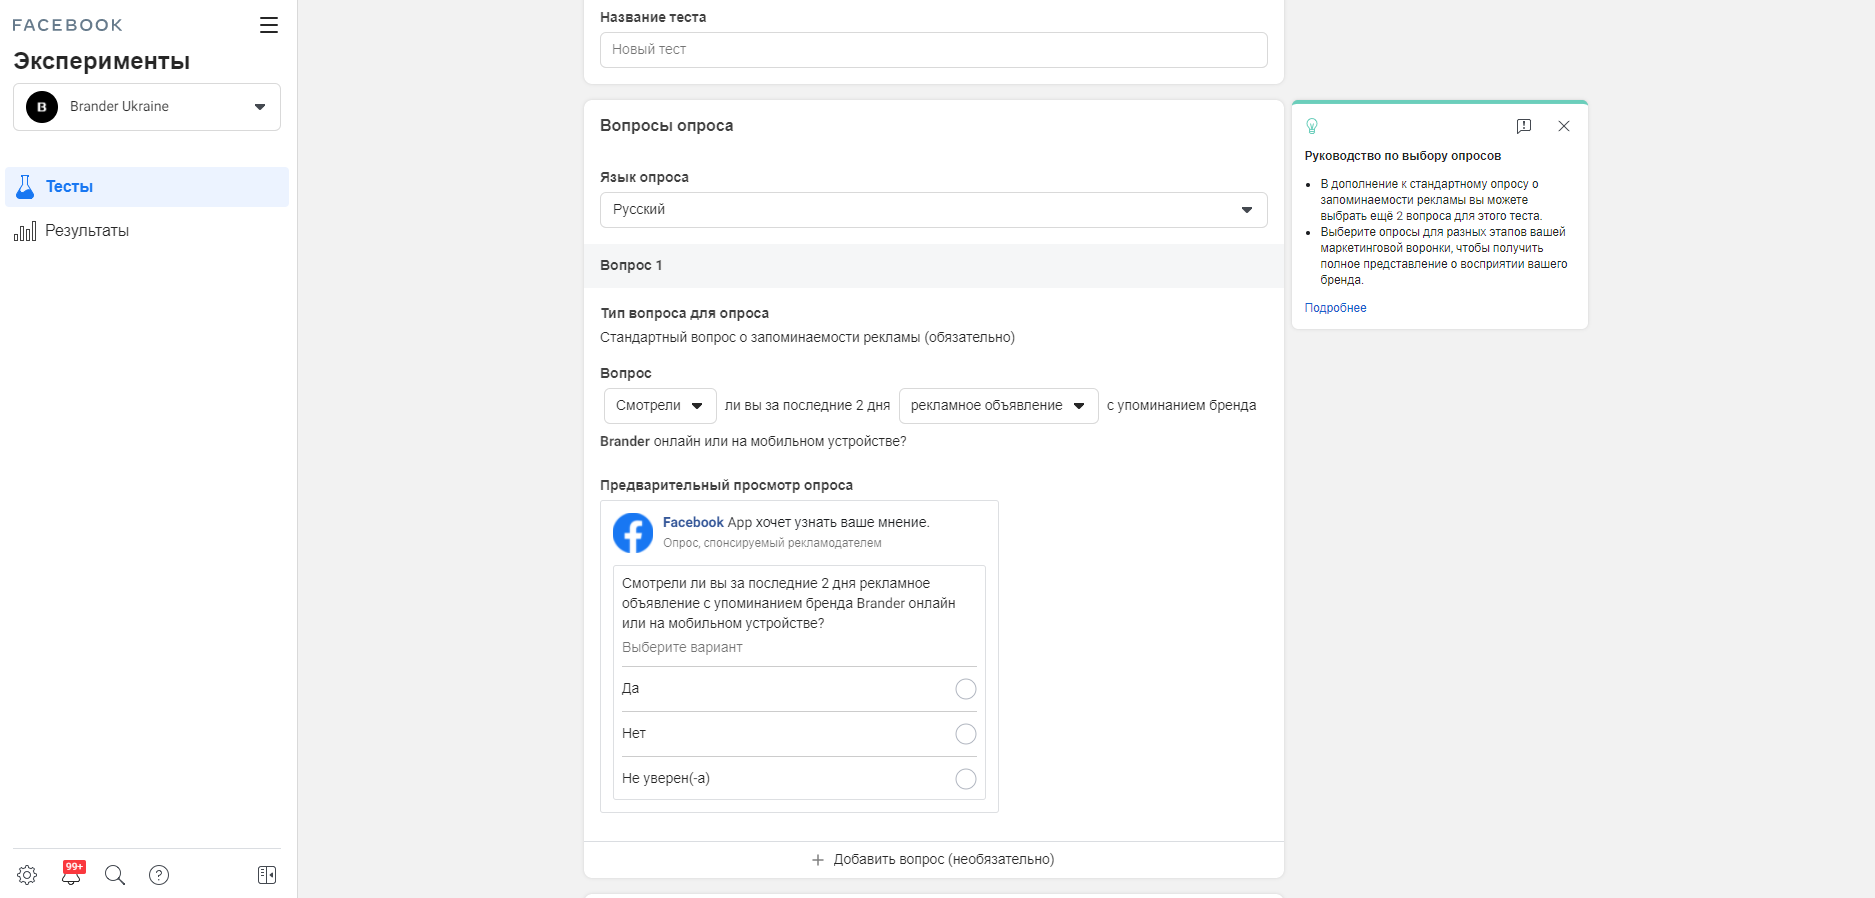The width and height of the screenshot is (1875, 898).
Task: Open the 'Смотрели' verb dropdown
Action: point(659,406)
